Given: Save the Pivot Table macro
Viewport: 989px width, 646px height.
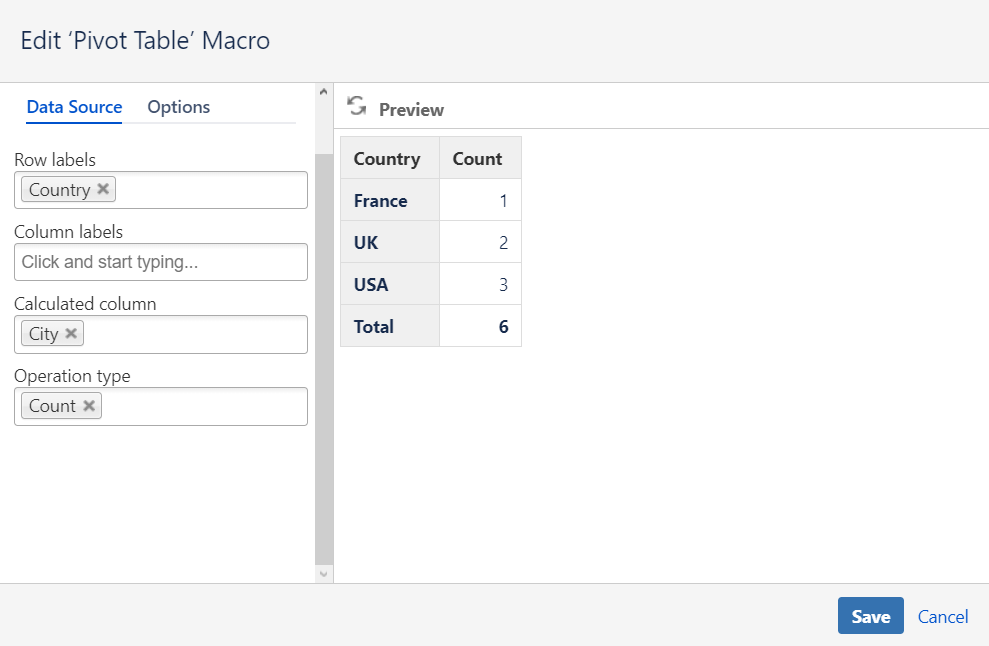Looking at the screenshot, I should (x=870, y=615).
